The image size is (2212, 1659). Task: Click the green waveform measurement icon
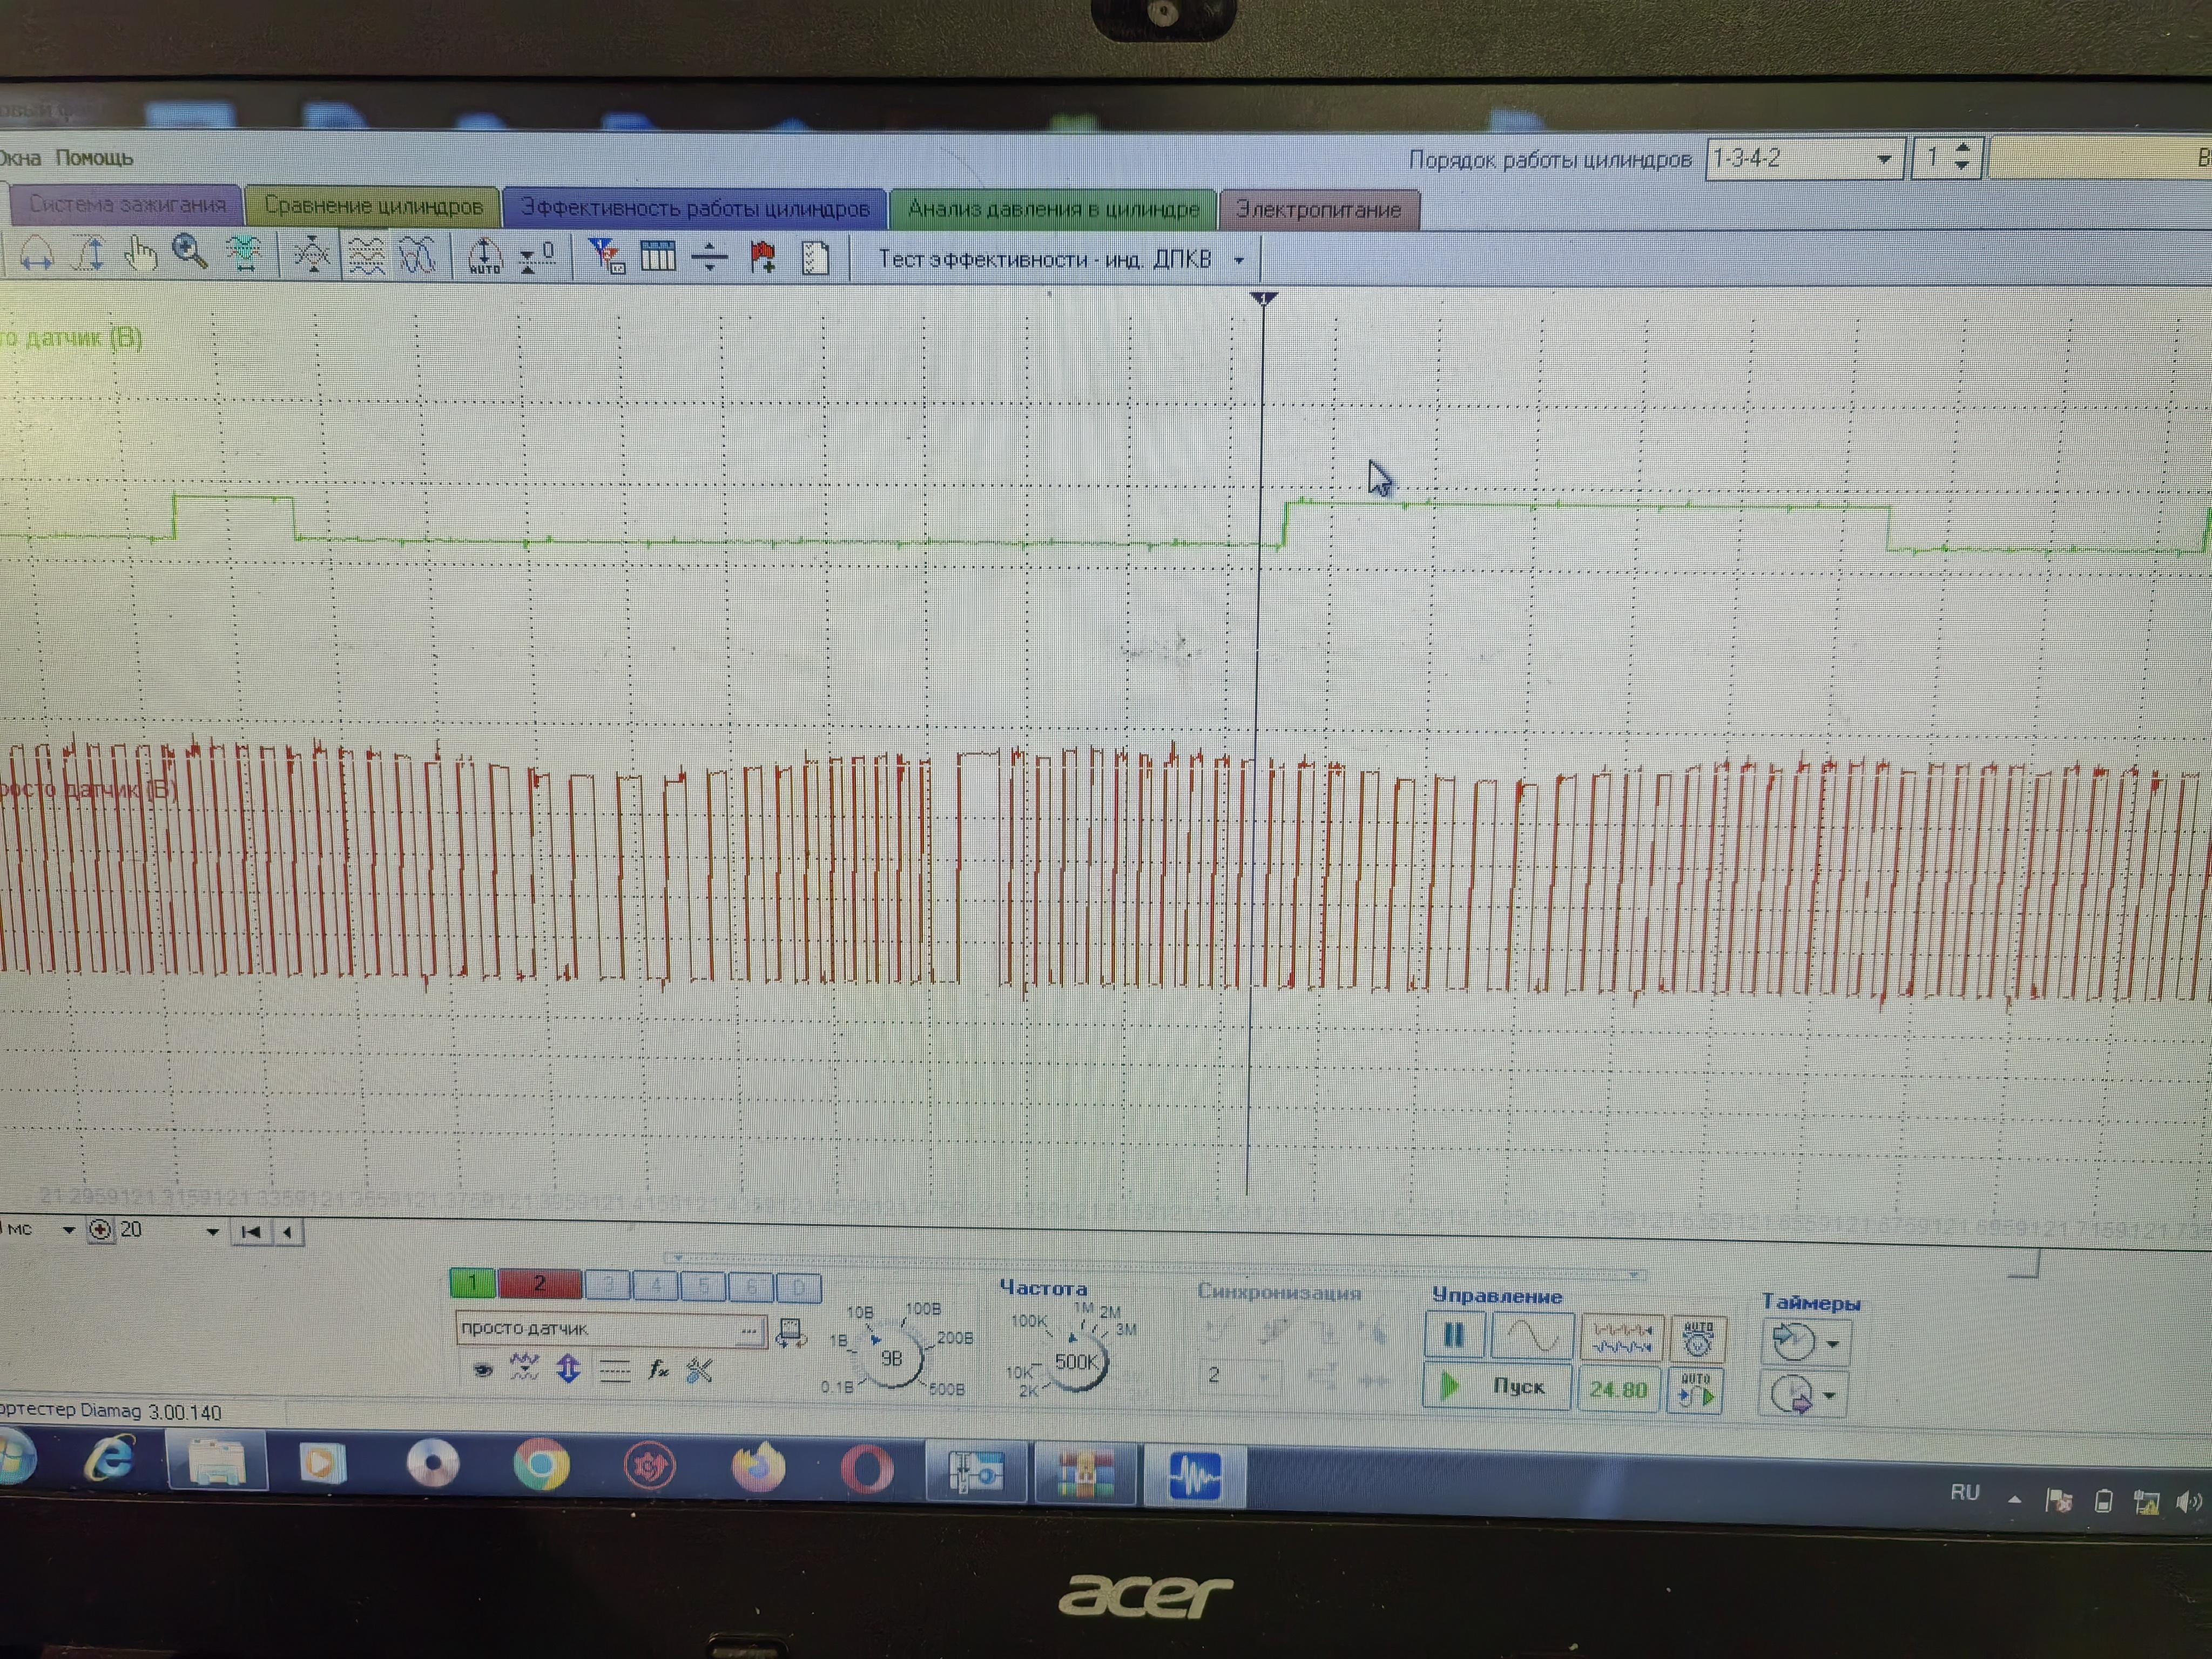(243, 254)
